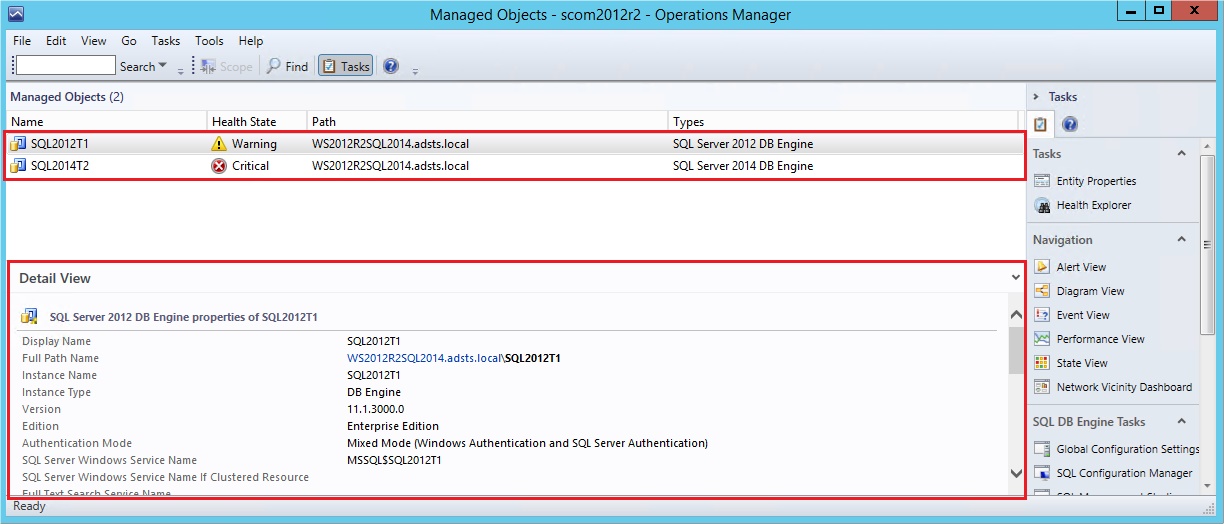The height and width of the screenshot is (524, 1224).
Task: Run Global Configuration Settings task
Action: pyautogui.click(x=1127, y=449)
